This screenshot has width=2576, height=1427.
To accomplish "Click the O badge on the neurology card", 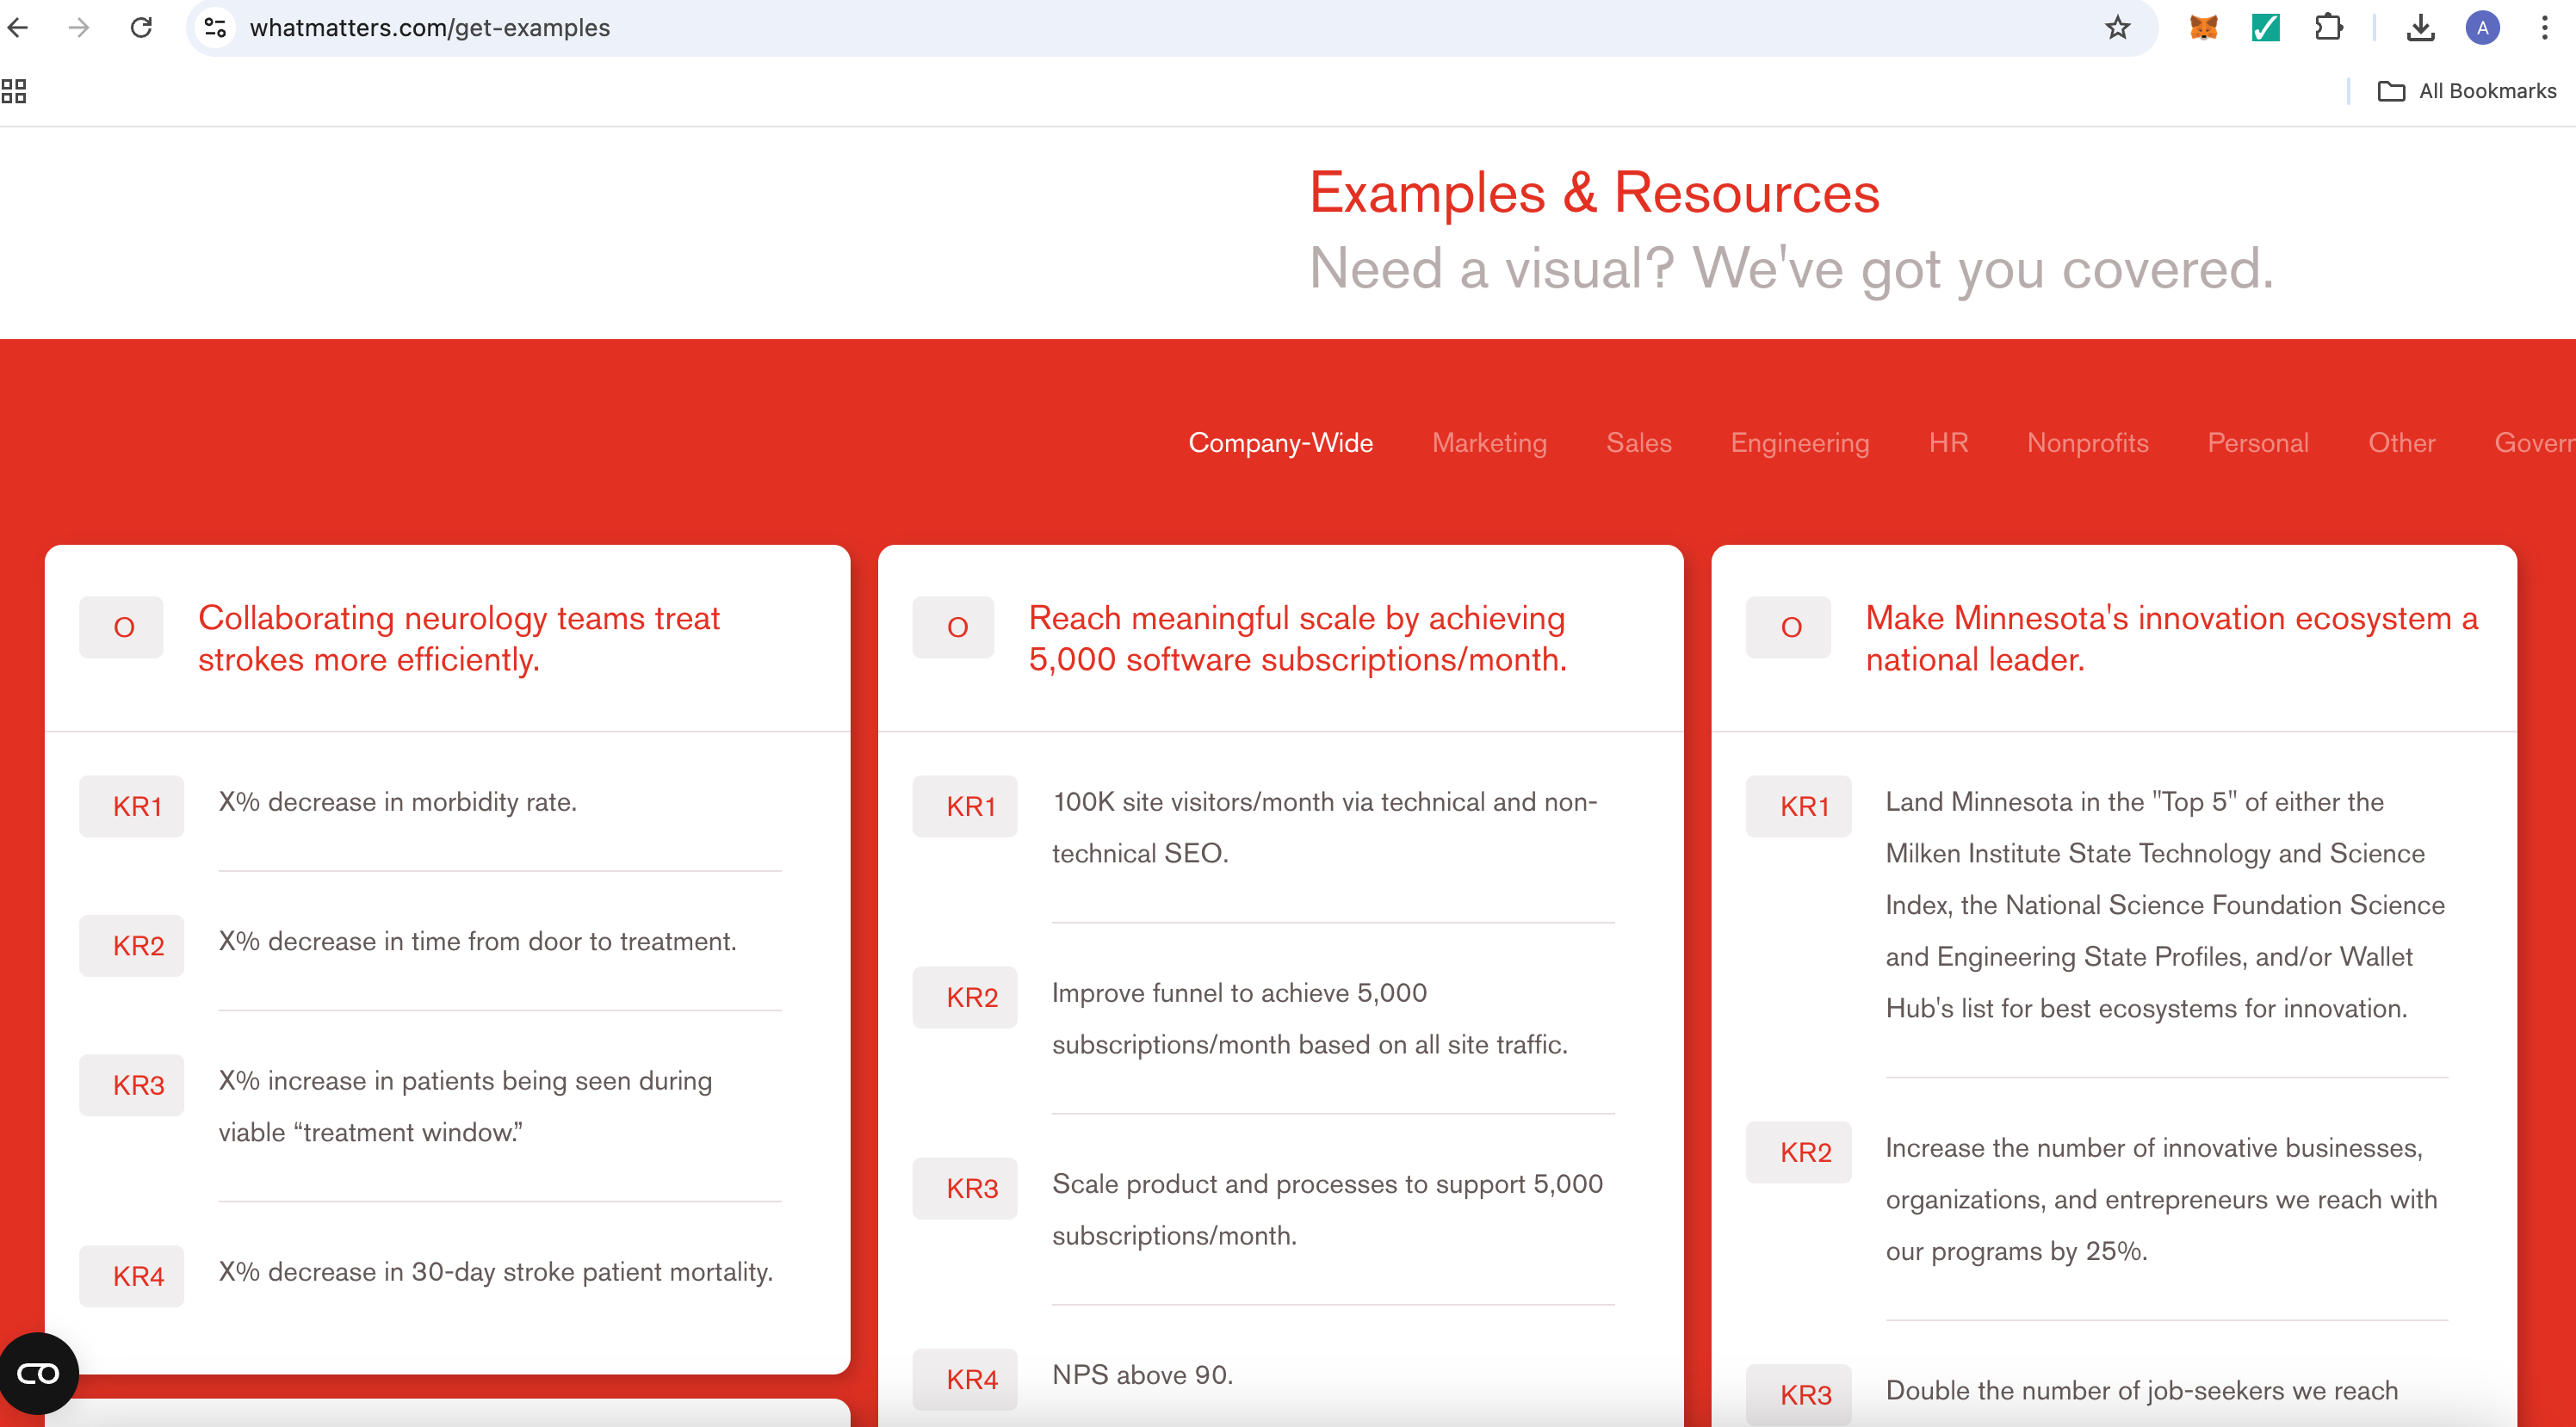I will pyautogui.click(x=122, y=627).
